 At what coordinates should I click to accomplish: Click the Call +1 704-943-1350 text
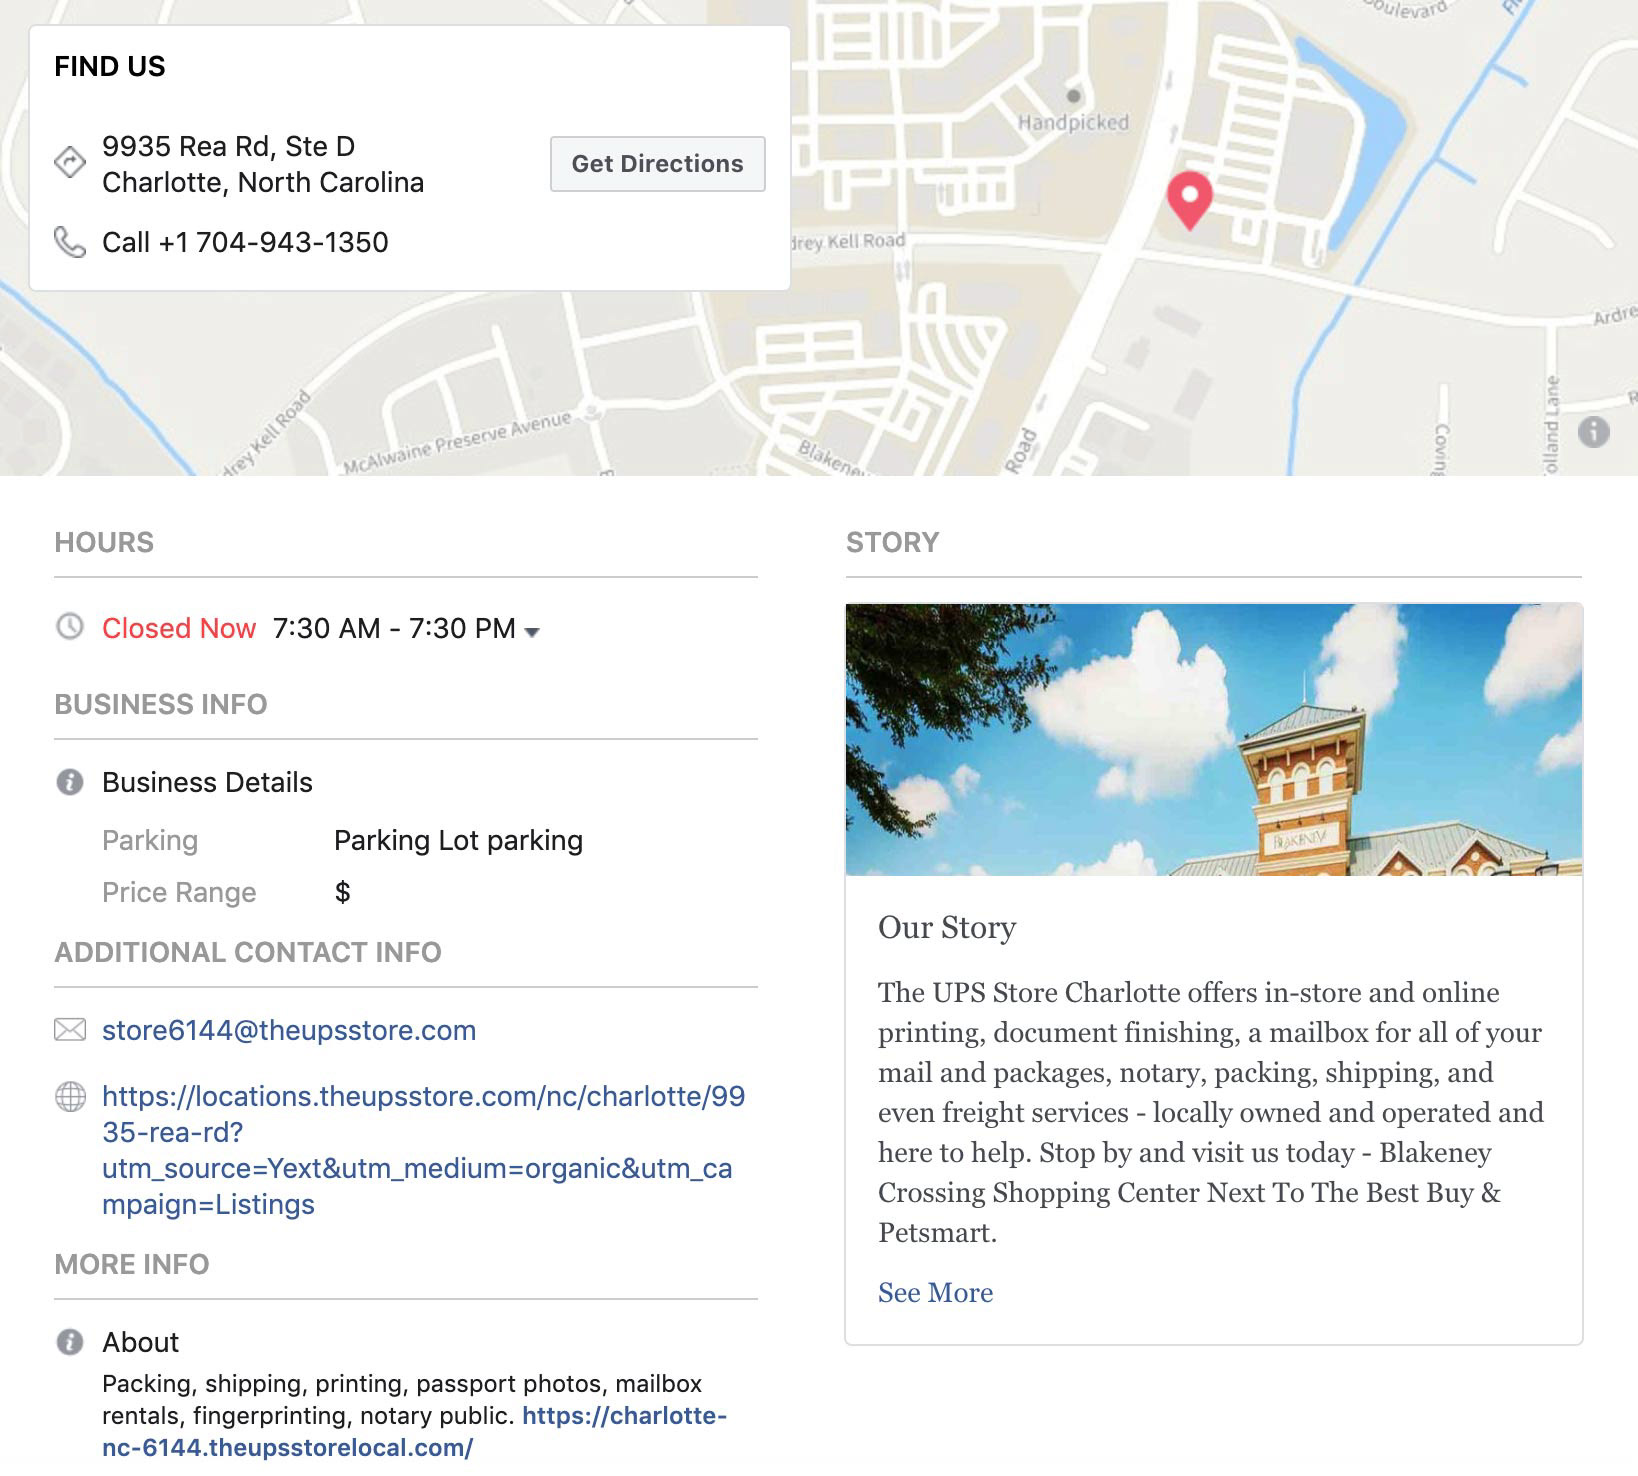pos(245,242)
